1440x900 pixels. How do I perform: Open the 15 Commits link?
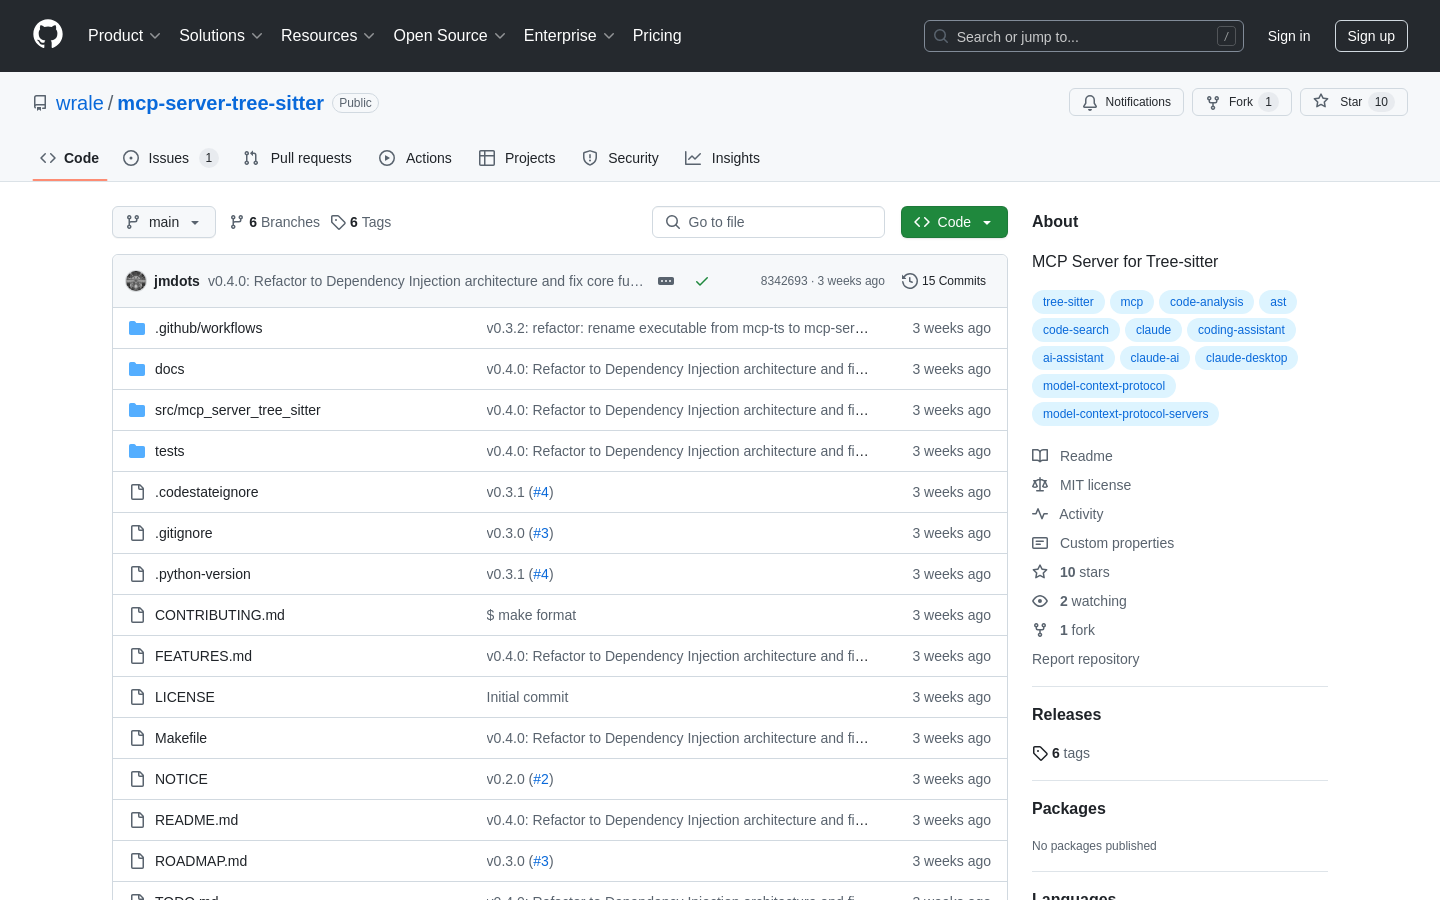(x=944, y=281)
